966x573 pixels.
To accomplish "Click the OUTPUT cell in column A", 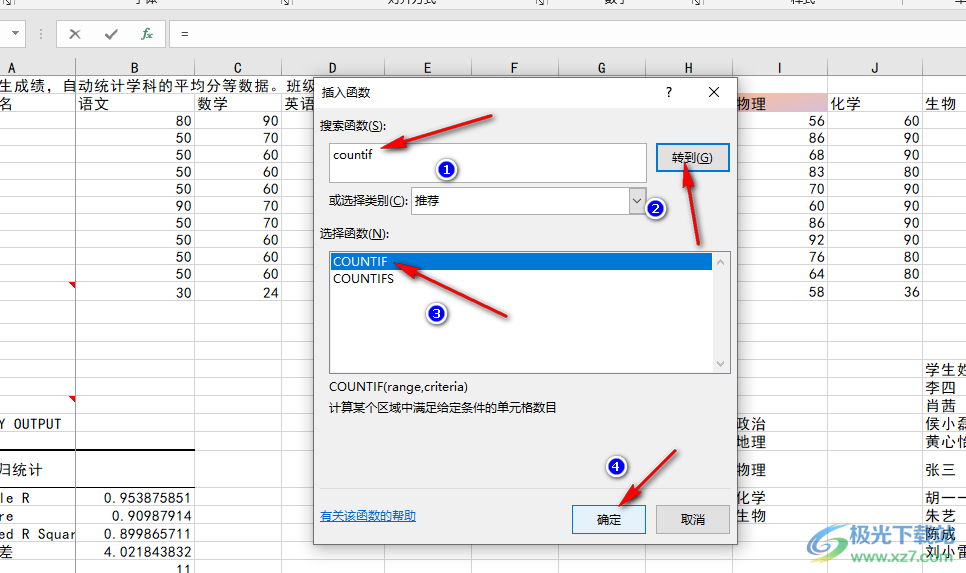I will coord(38,424).
